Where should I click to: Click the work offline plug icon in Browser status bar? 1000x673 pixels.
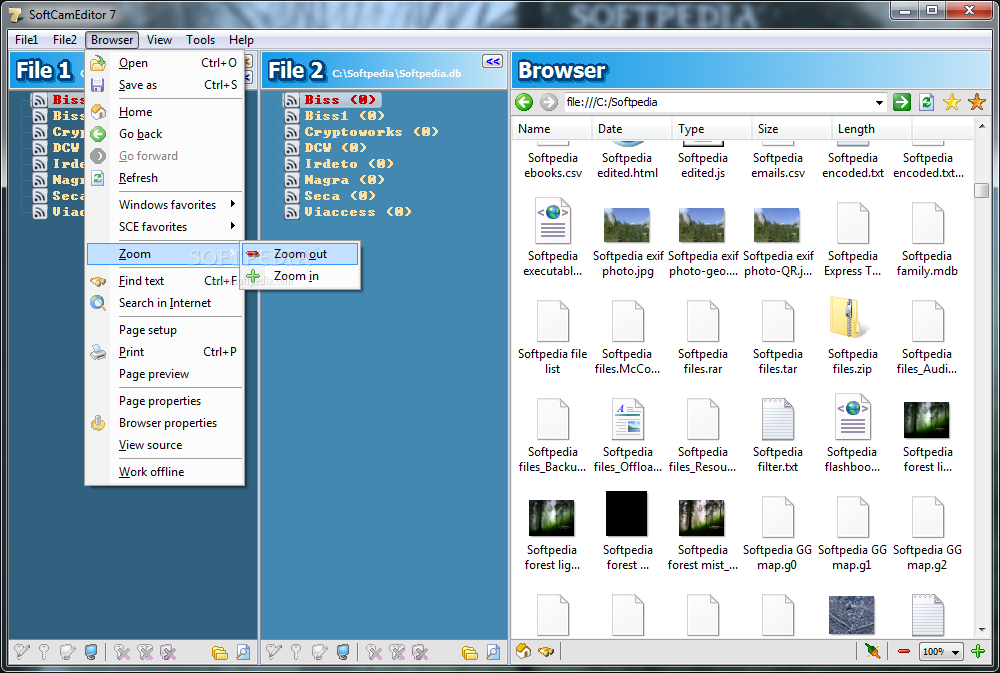[x=872, y=651]
